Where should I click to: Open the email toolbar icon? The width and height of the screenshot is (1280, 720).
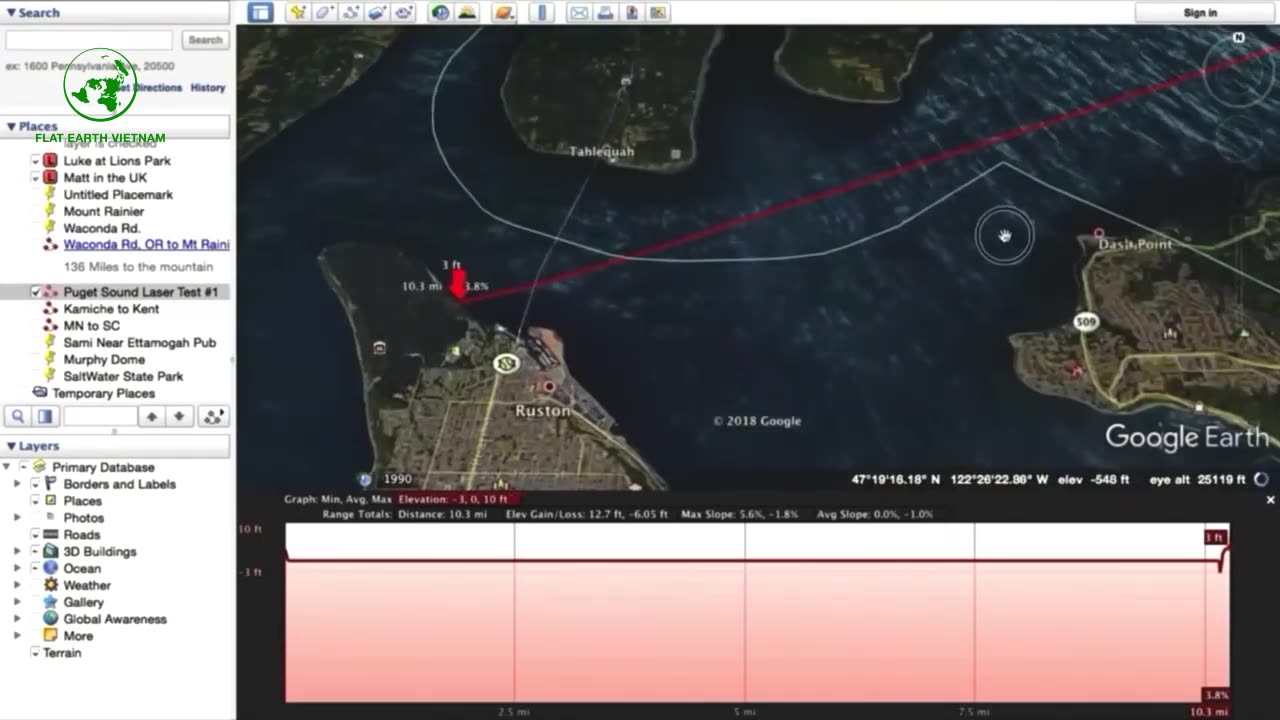click(x=578, y=12)
